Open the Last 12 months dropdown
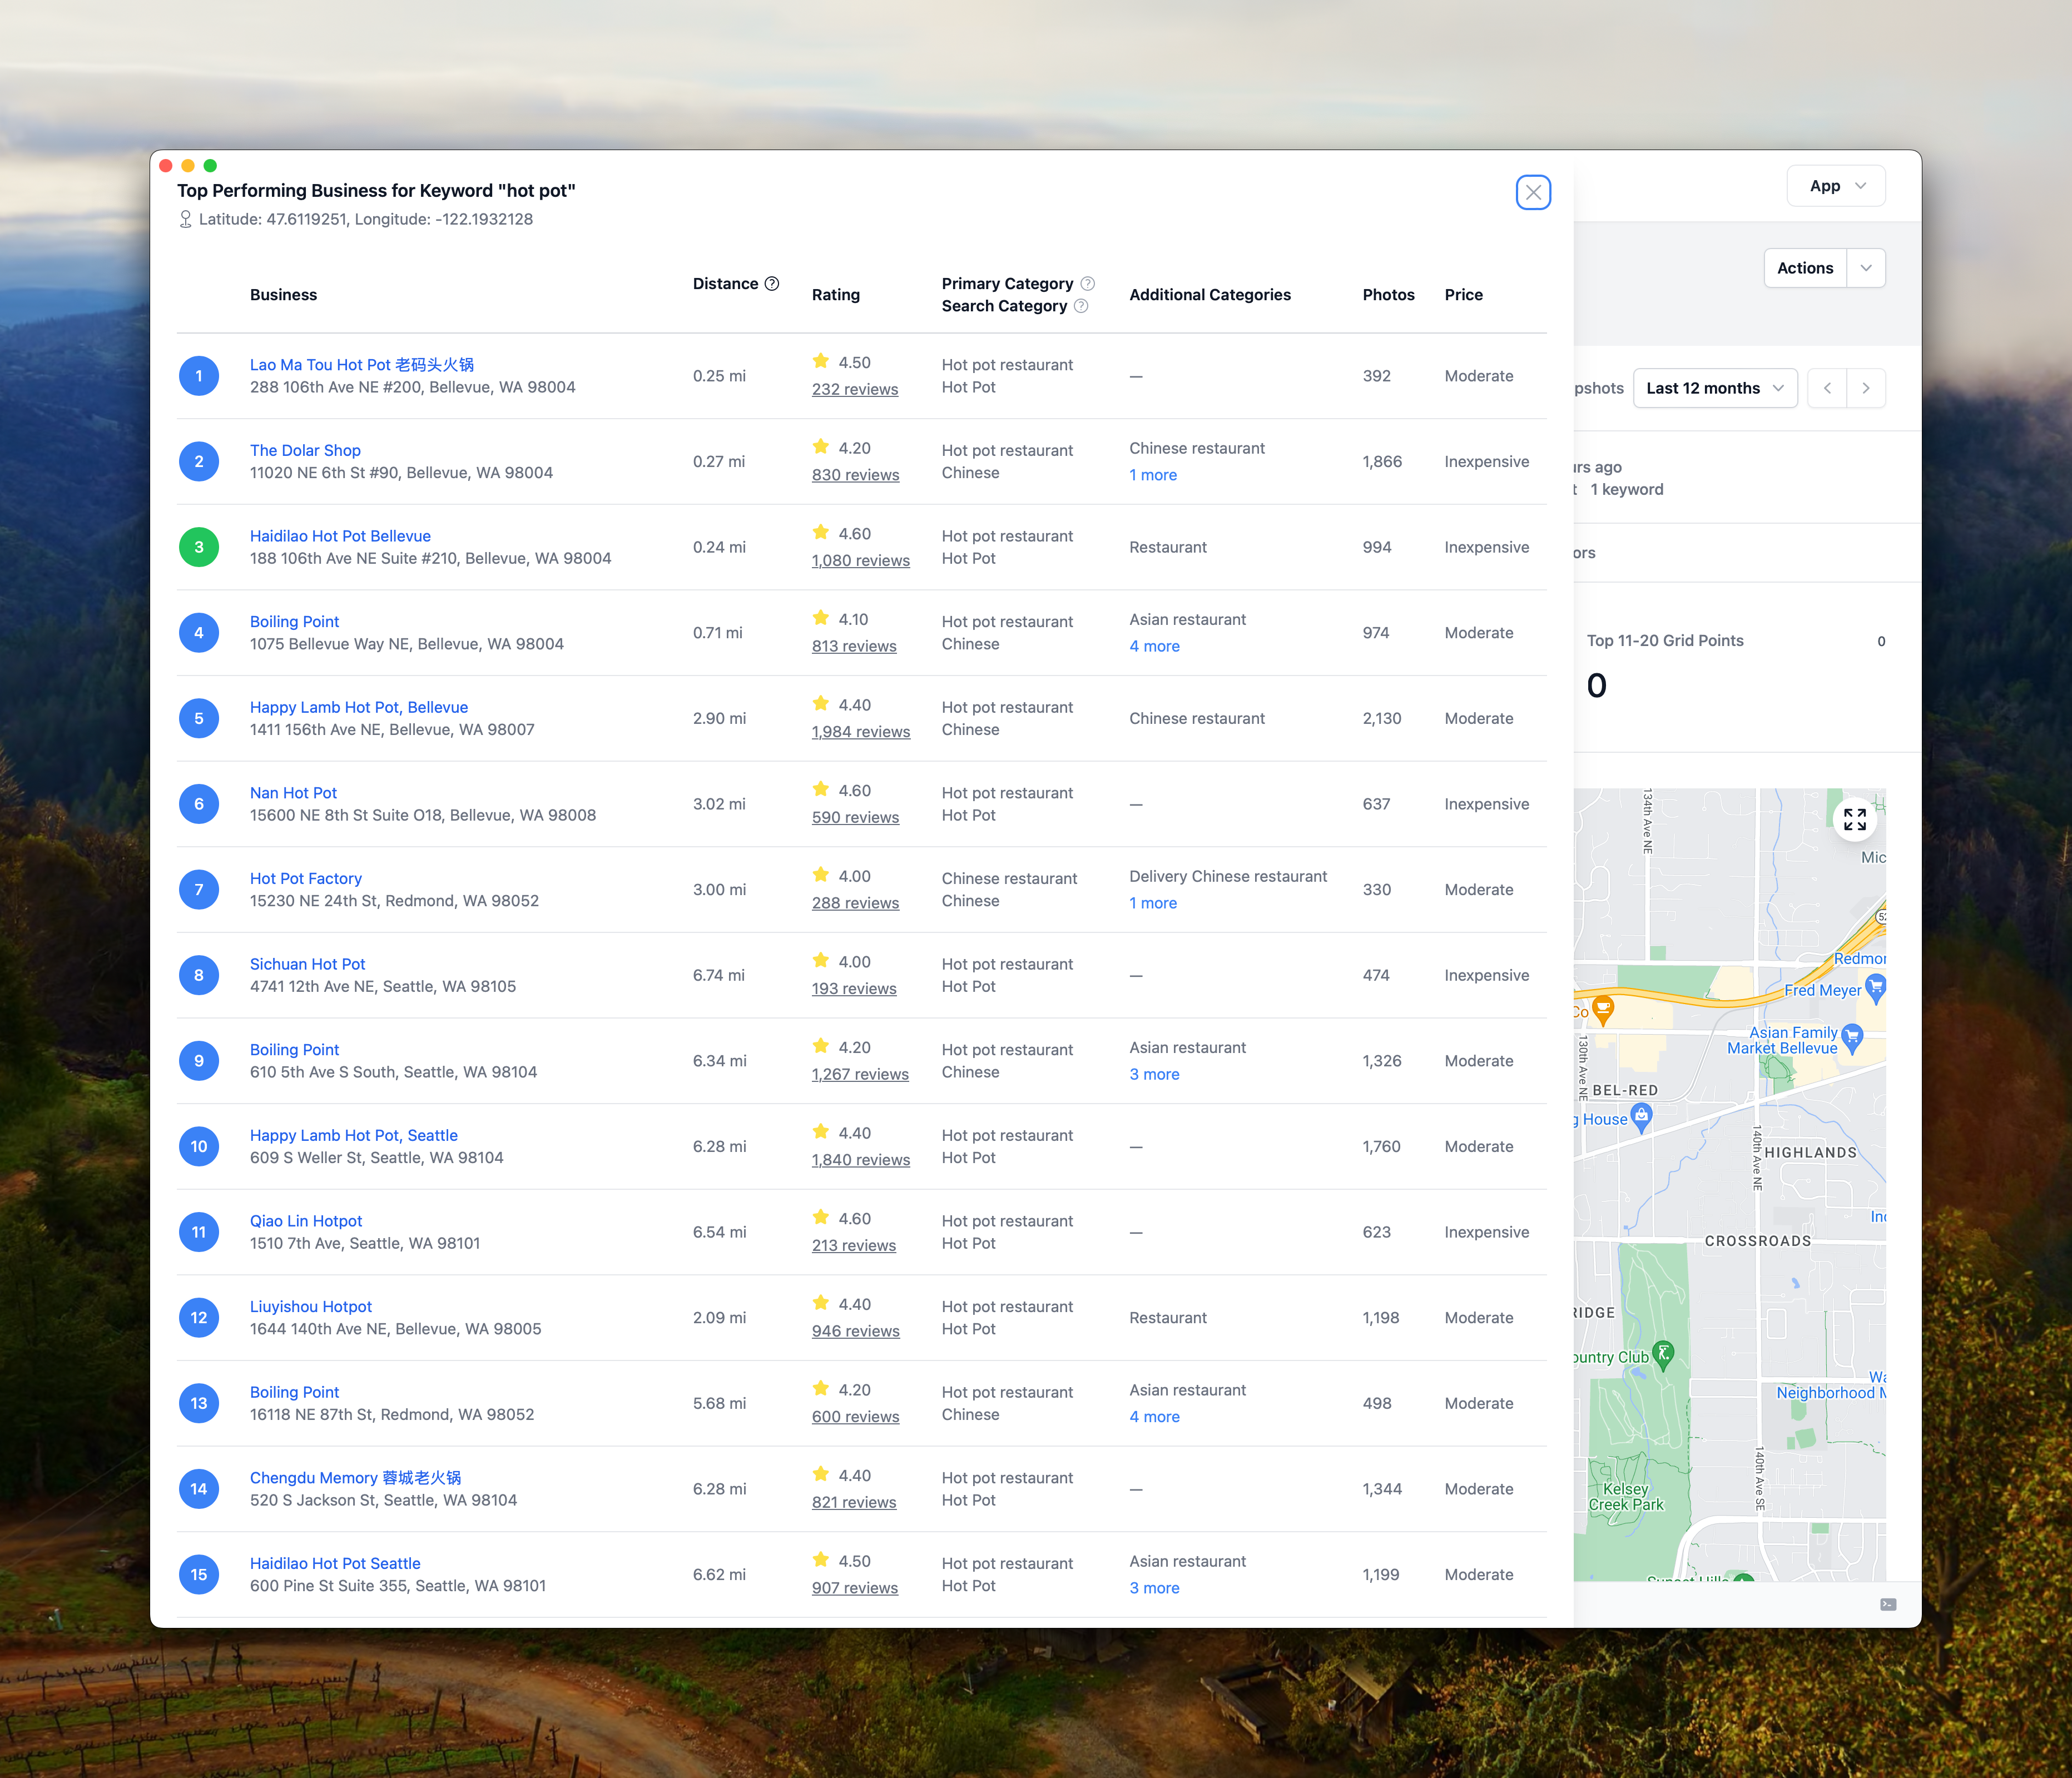The image size is (2072, 1778). [1715, 388]
